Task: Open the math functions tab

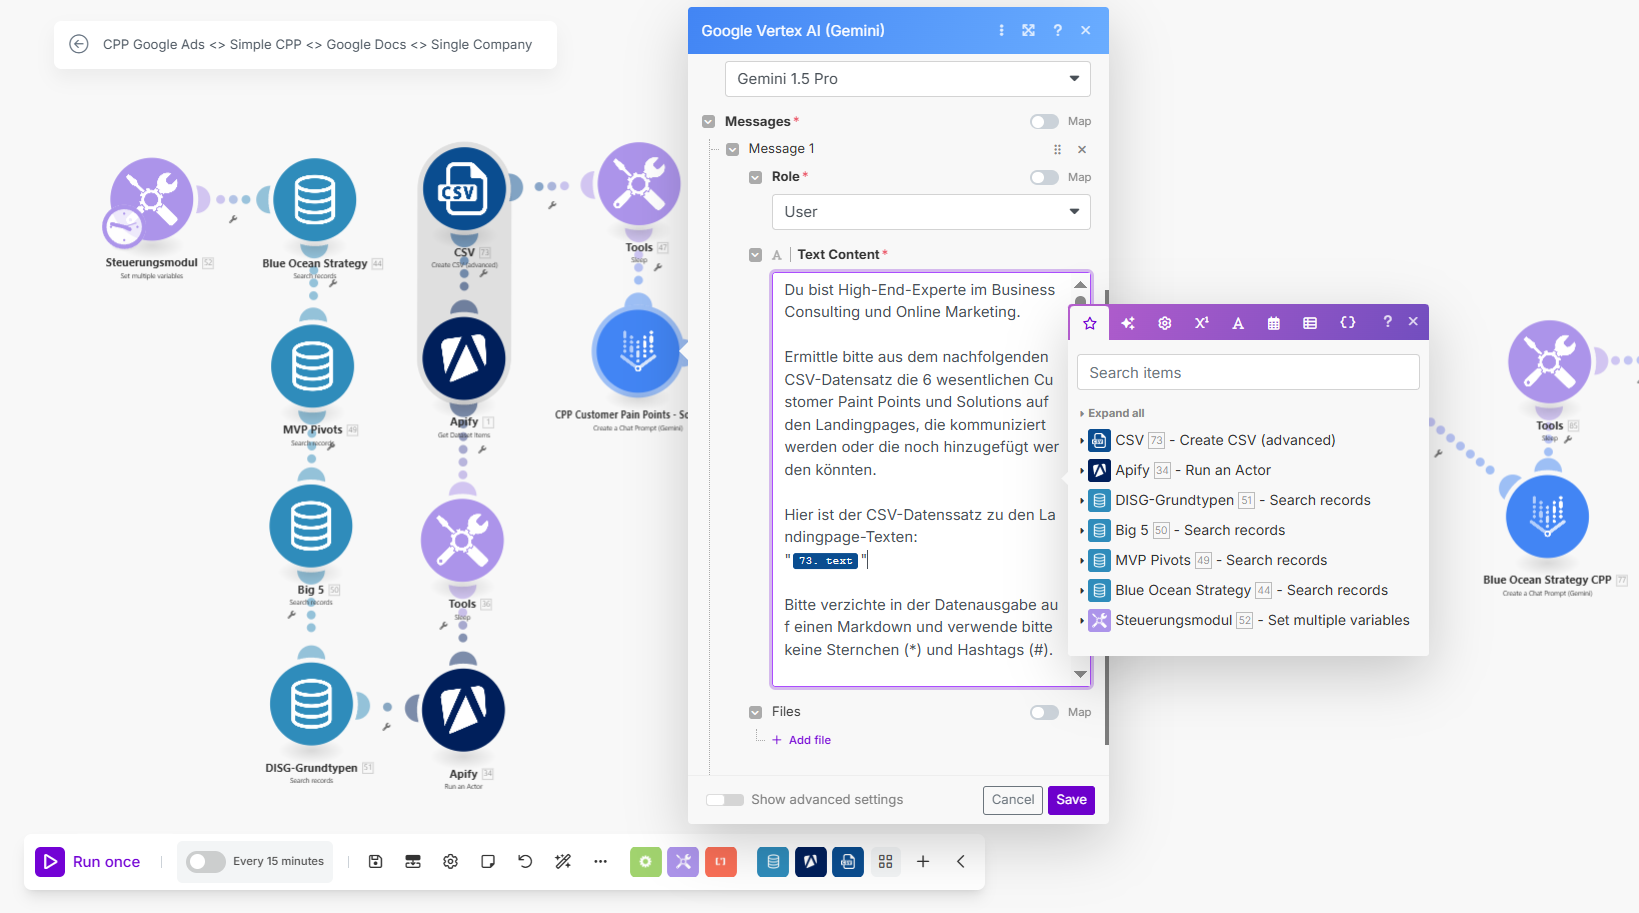Action: tap(1201, 323)
